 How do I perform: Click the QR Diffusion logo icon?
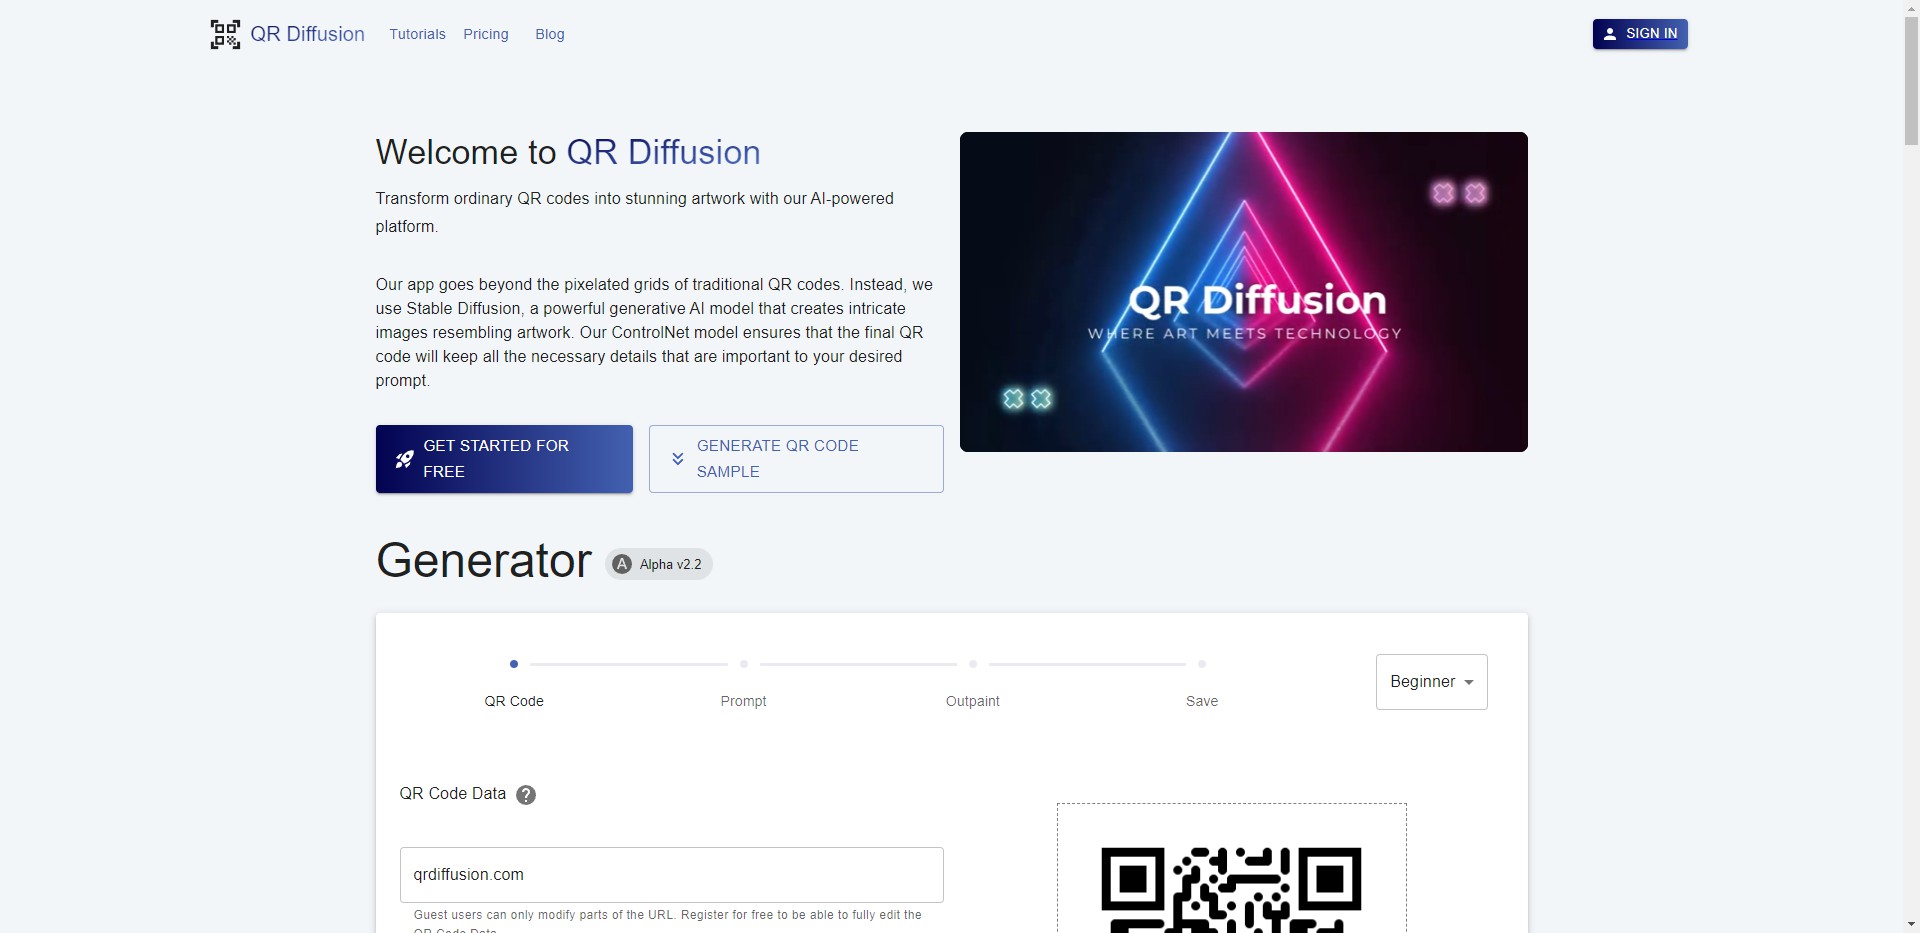[225, 33]
